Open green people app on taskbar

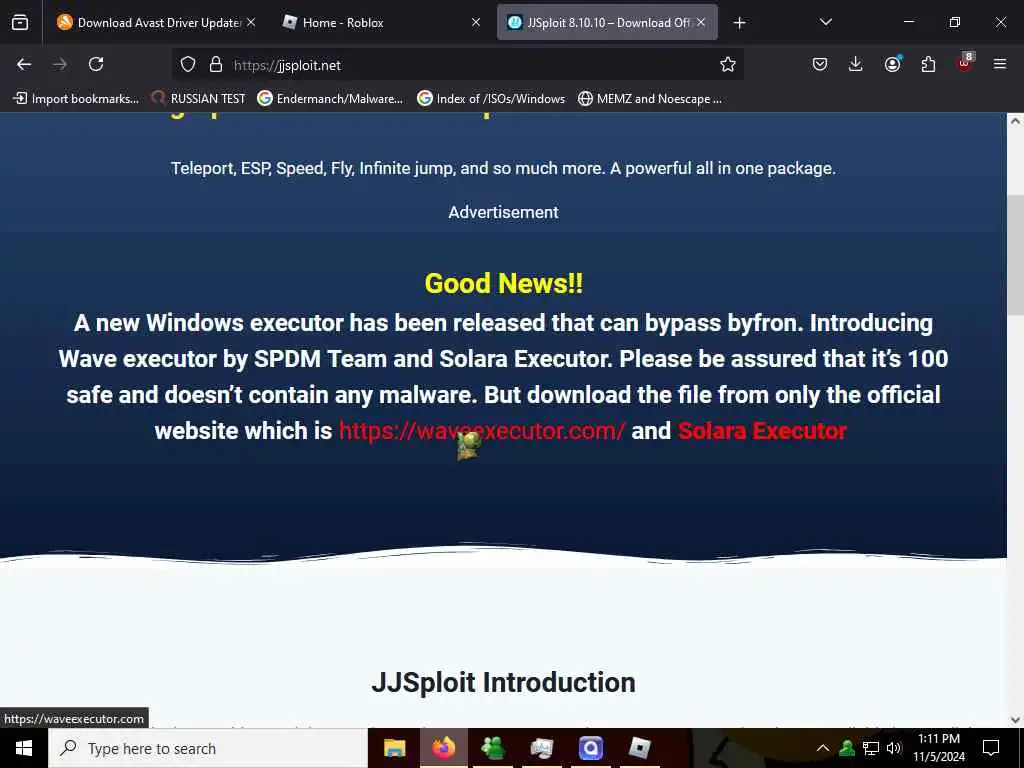(x=492, y=748)
